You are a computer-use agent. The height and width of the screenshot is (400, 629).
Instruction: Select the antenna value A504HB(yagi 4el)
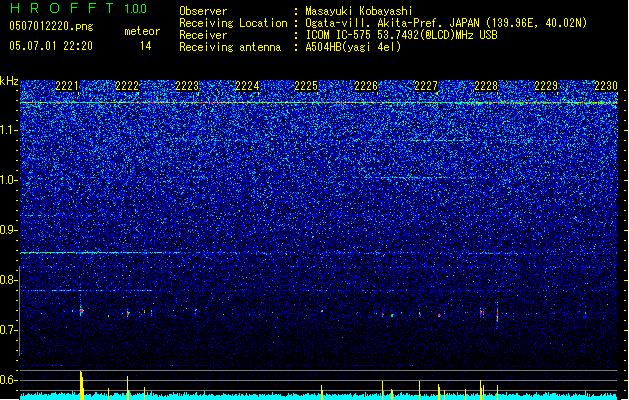[x=353, y=47]
